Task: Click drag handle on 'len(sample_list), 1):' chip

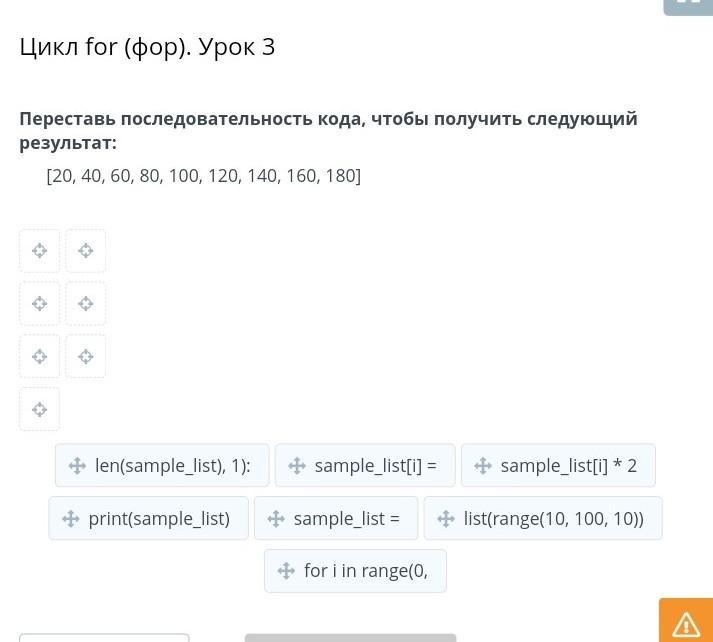Action: (77, 466)
